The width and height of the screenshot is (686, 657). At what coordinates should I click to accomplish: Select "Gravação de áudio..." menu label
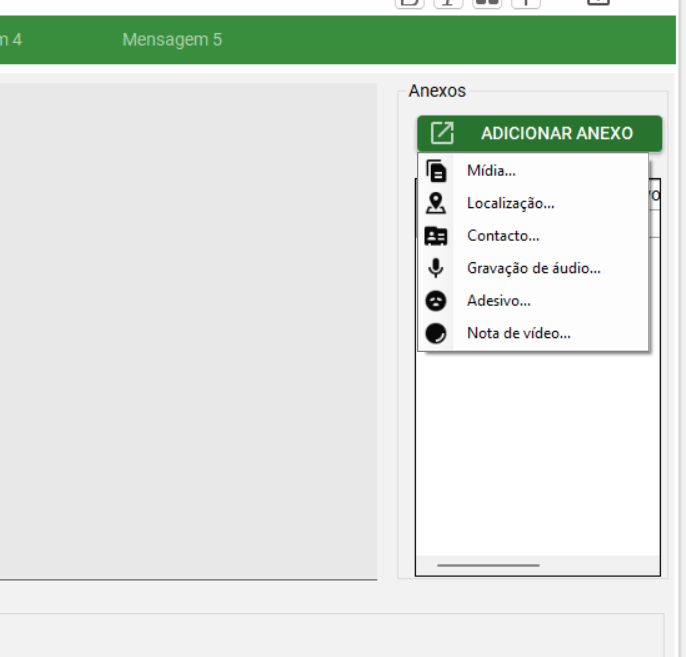(533, 269)
